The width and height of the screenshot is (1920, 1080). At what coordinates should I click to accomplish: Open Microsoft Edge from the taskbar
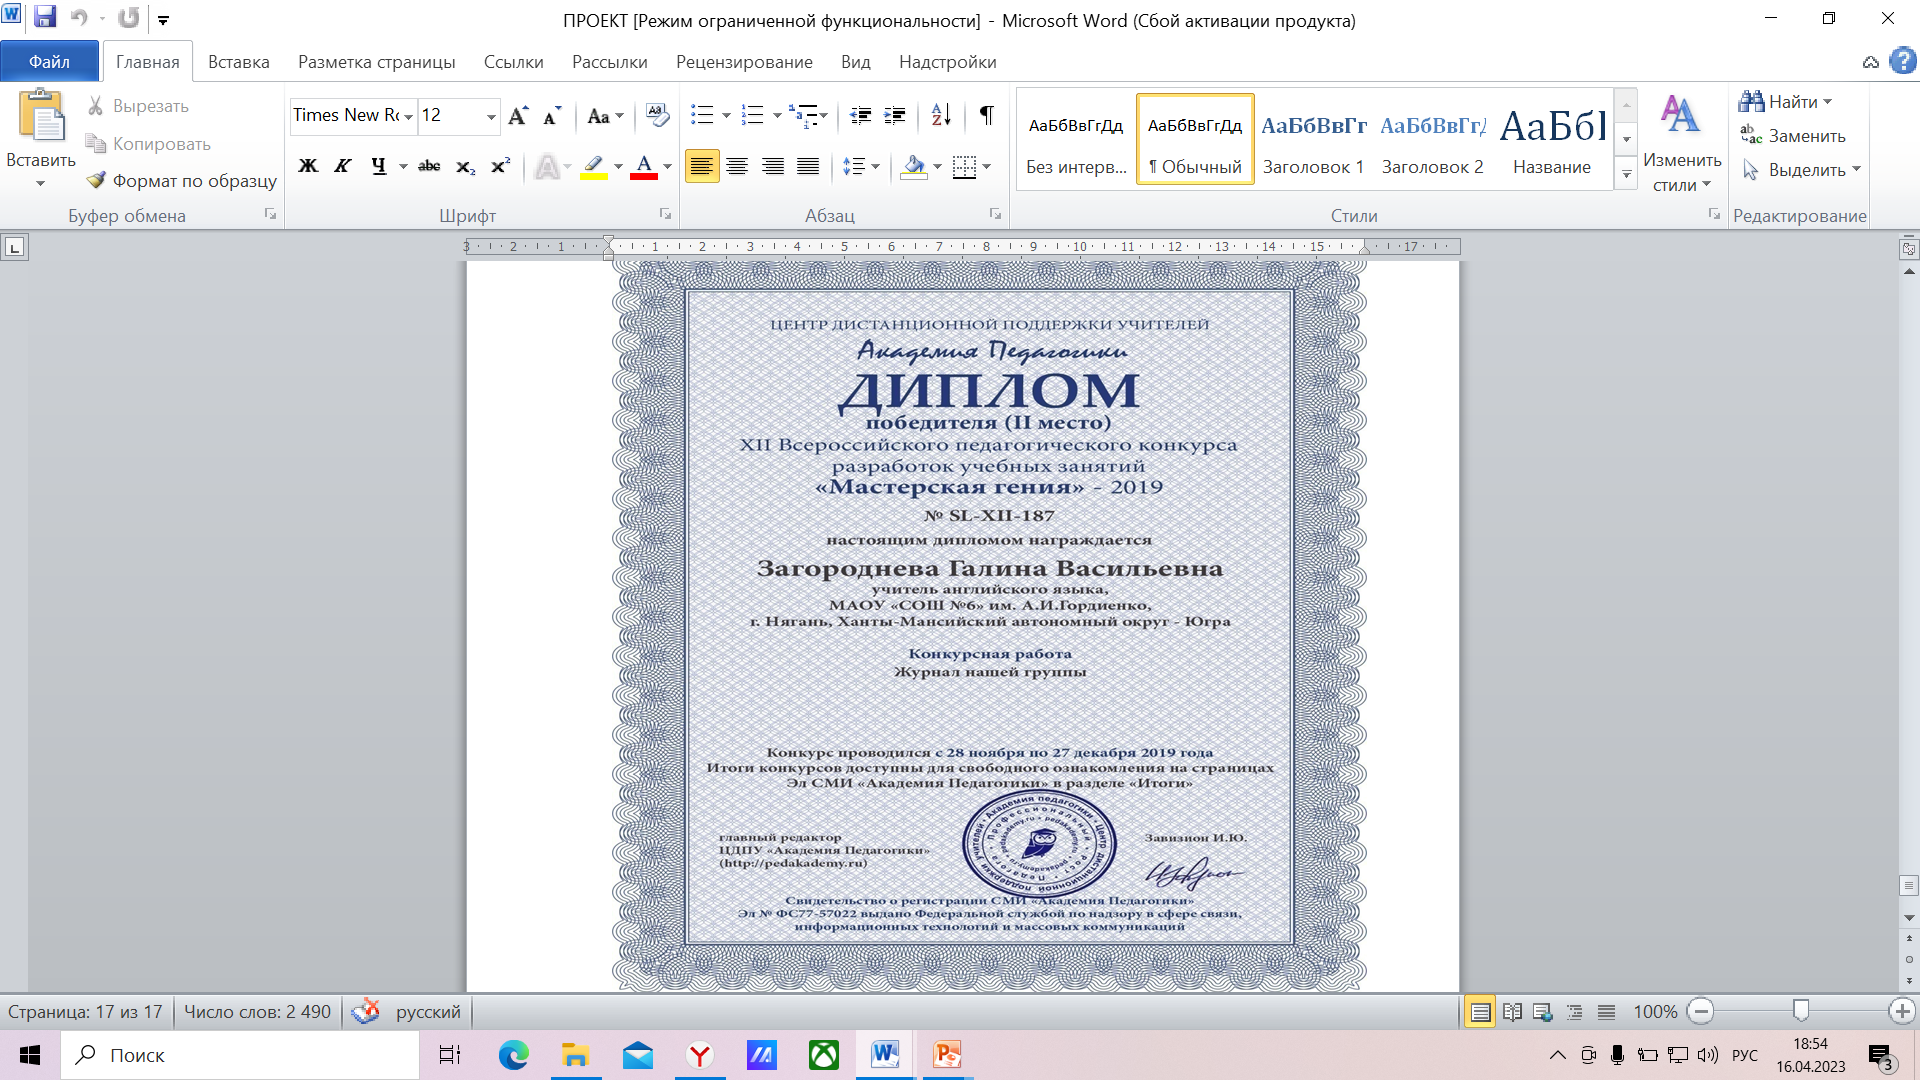pos(513,1055)
